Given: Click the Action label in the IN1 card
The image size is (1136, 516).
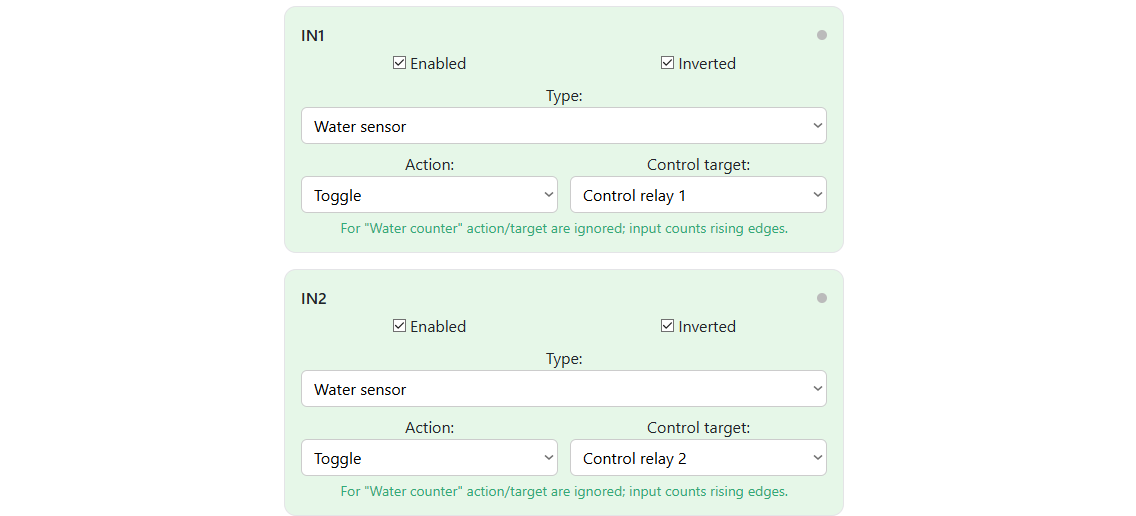Looking at the screenshot, I should (430, 165).
